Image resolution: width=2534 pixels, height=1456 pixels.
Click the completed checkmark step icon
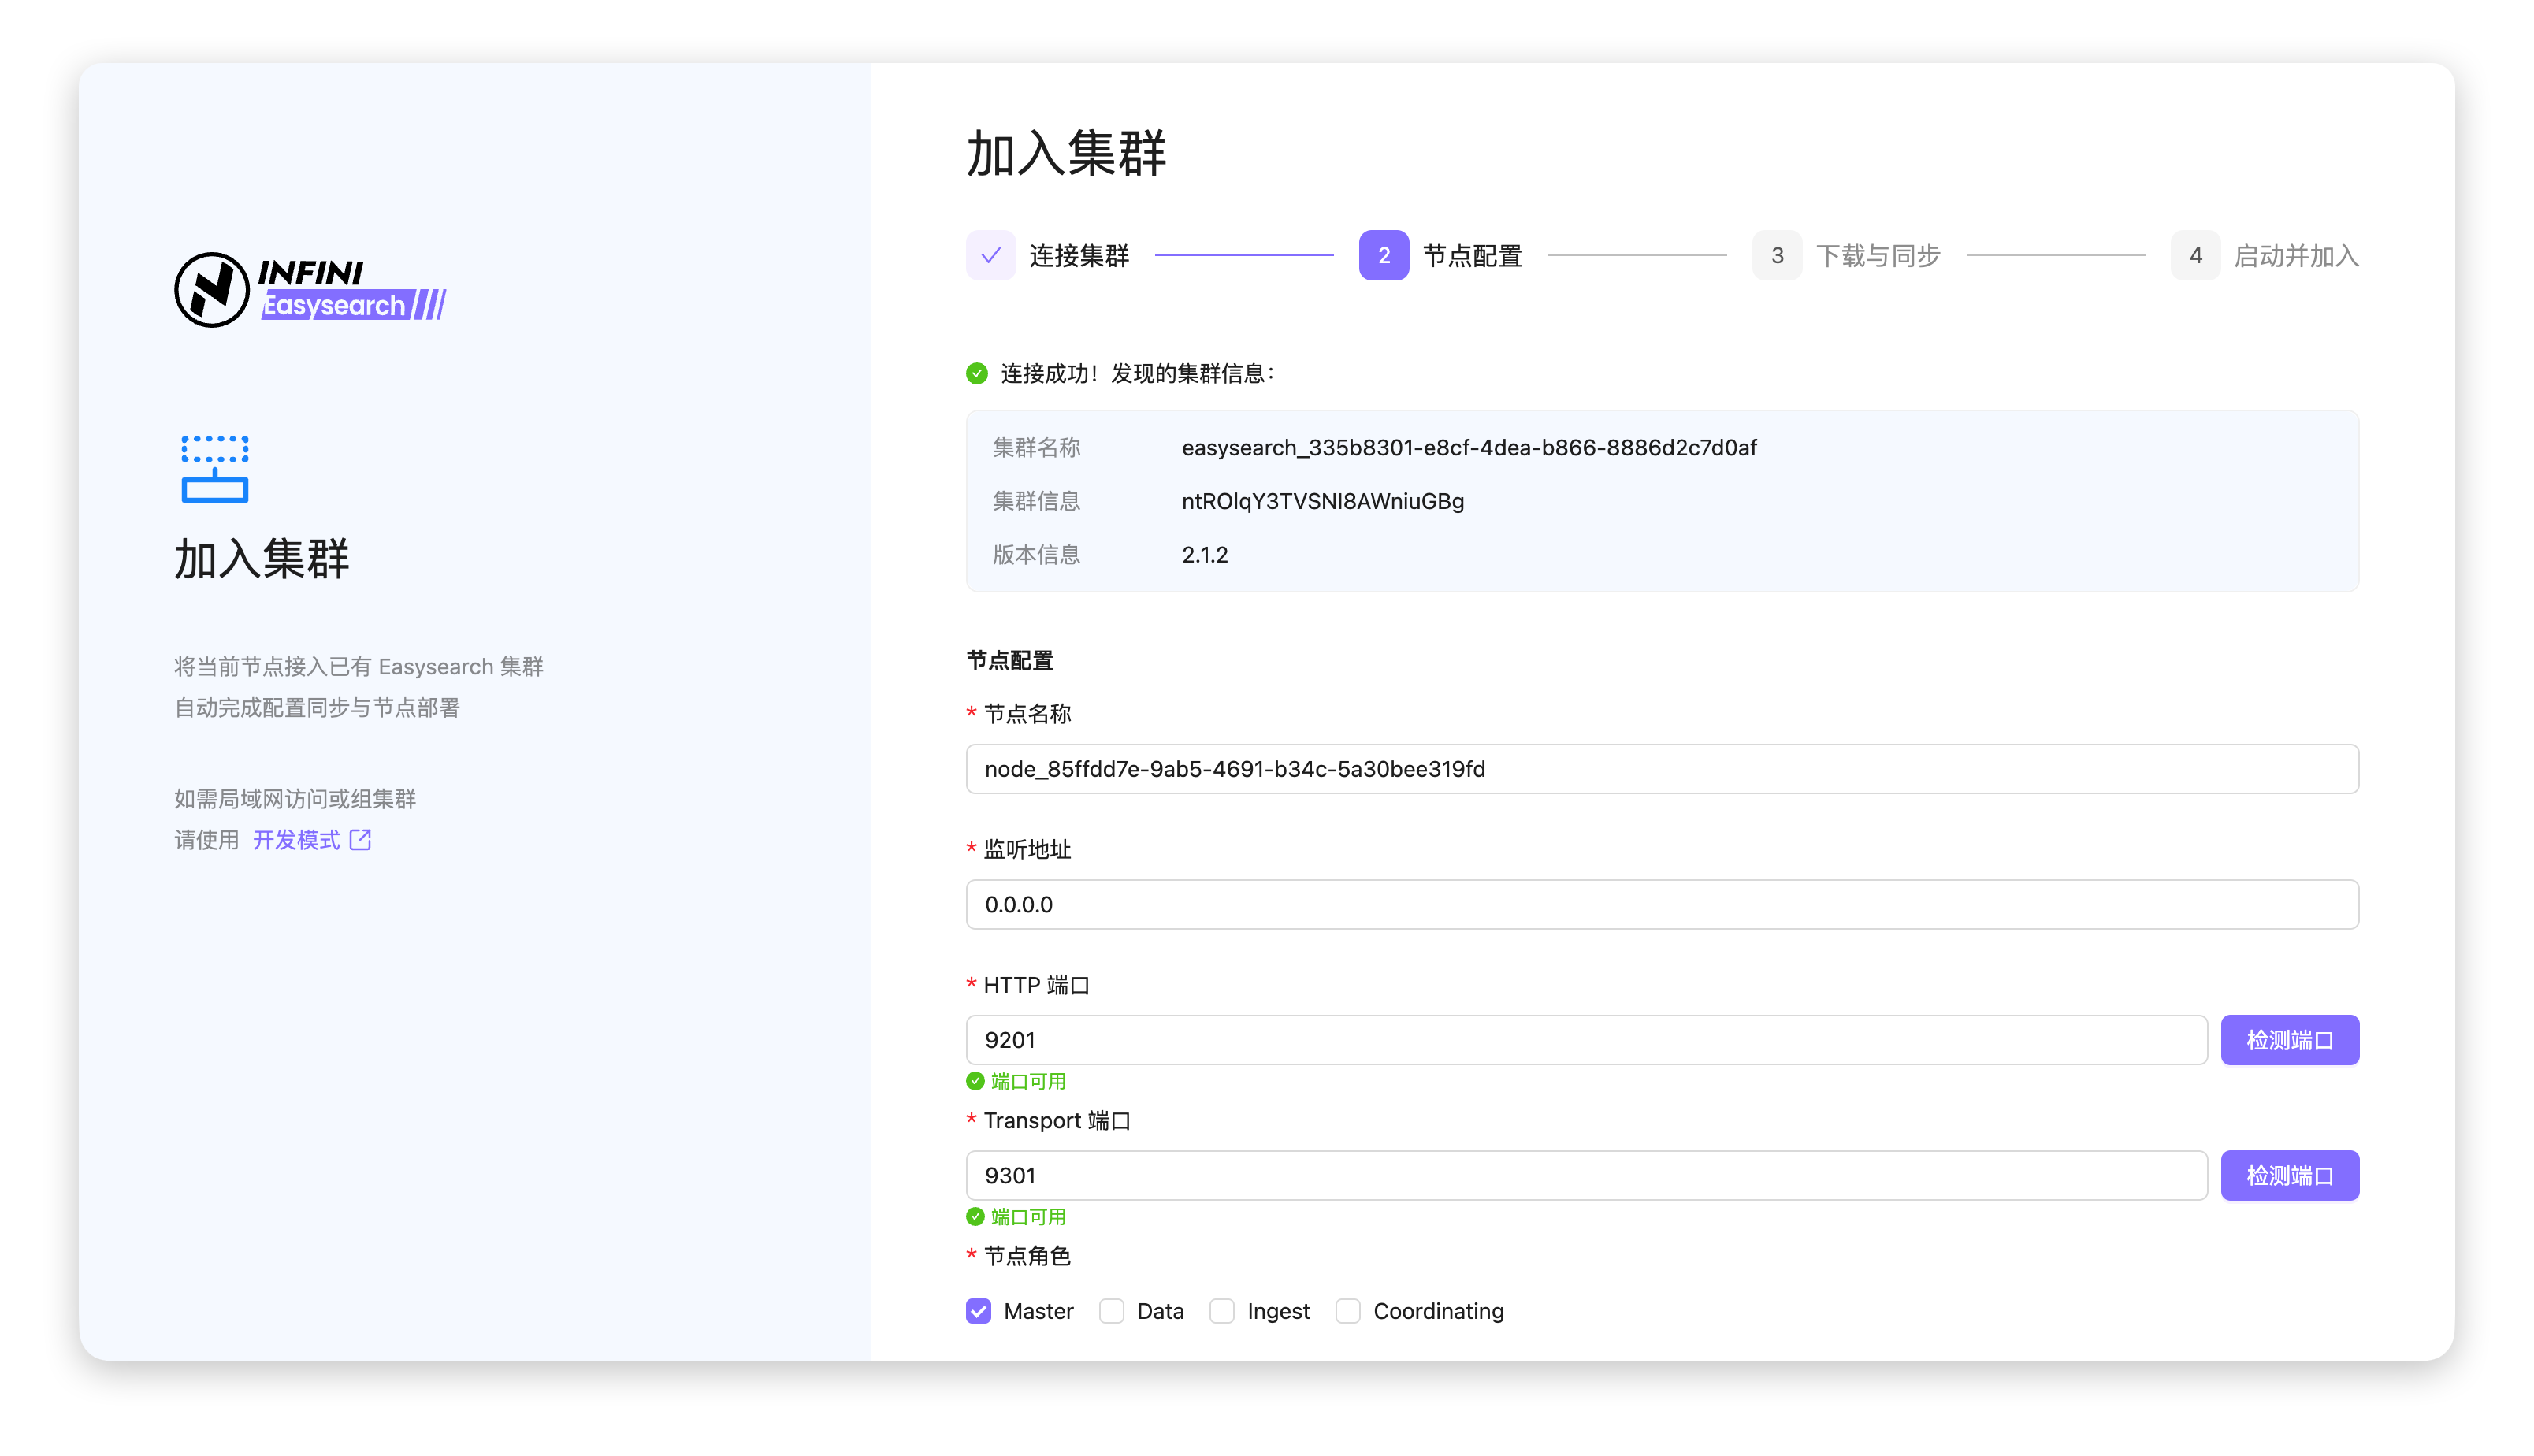(990, 256)
